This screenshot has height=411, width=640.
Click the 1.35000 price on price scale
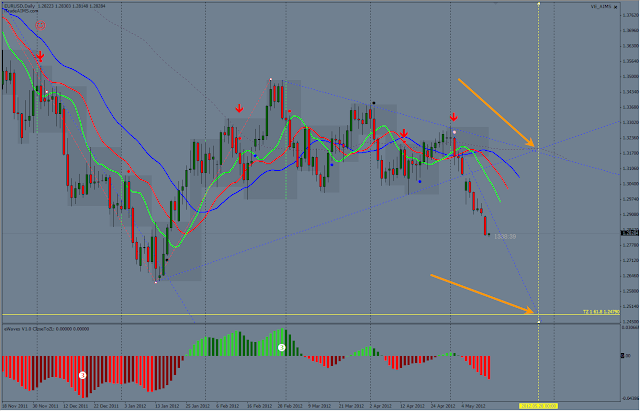pos(630,76)
